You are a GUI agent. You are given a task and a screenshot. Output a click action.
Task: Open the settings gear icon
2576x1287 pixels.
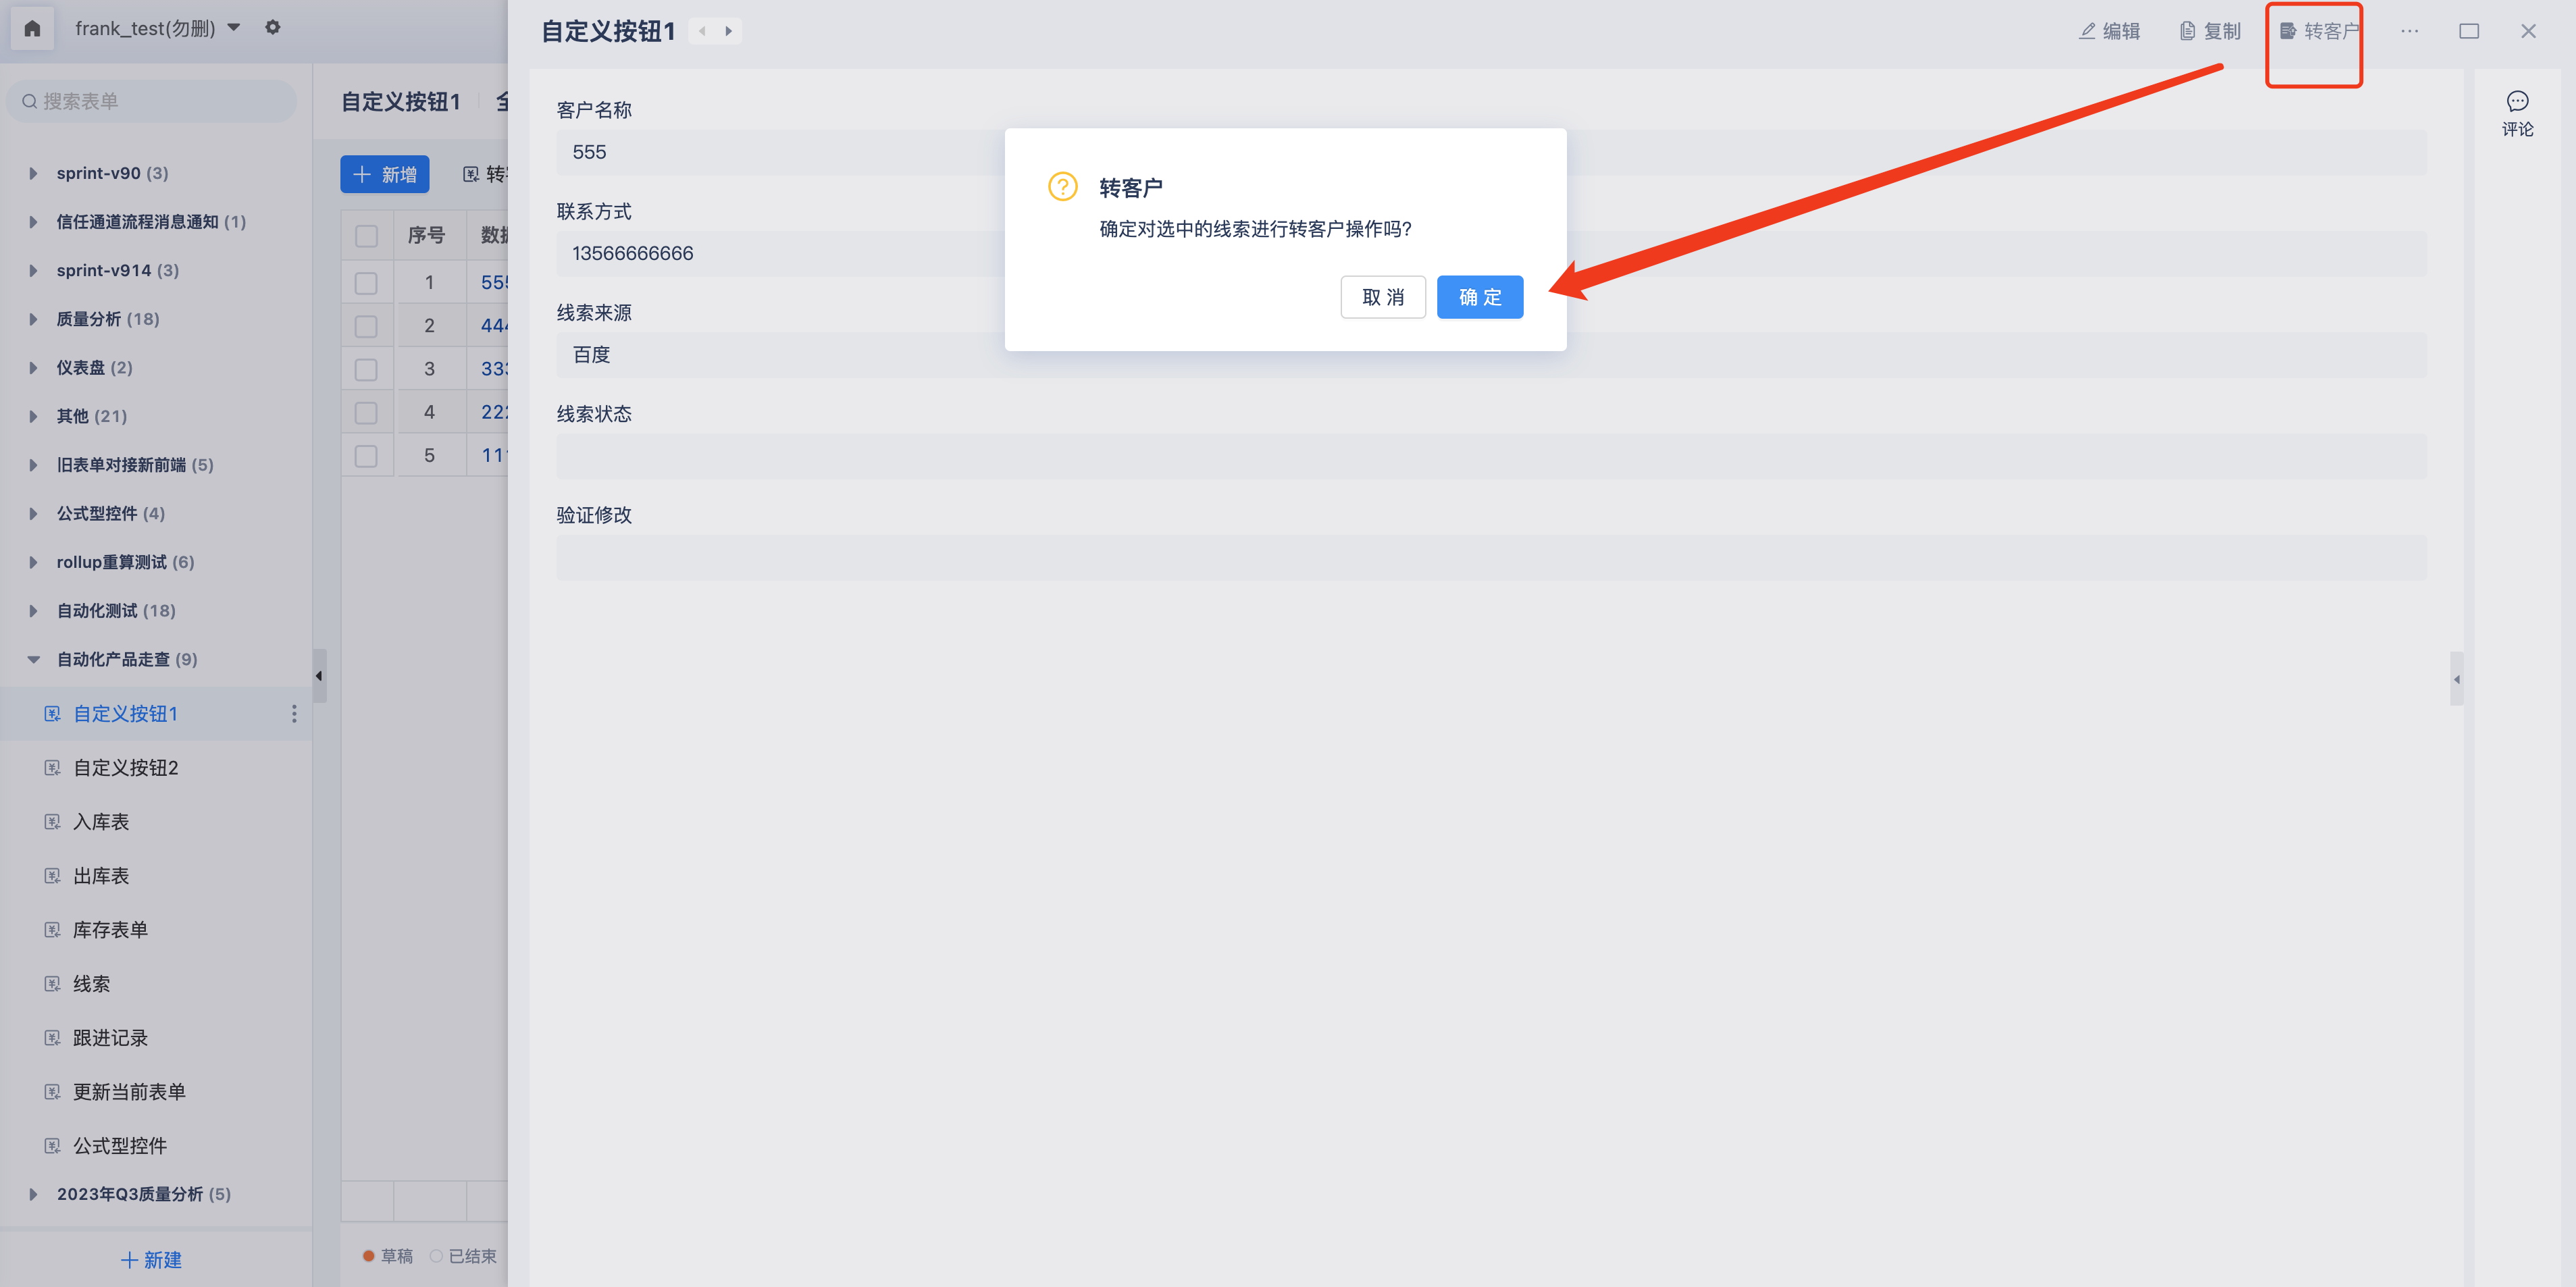coord(272,27)
